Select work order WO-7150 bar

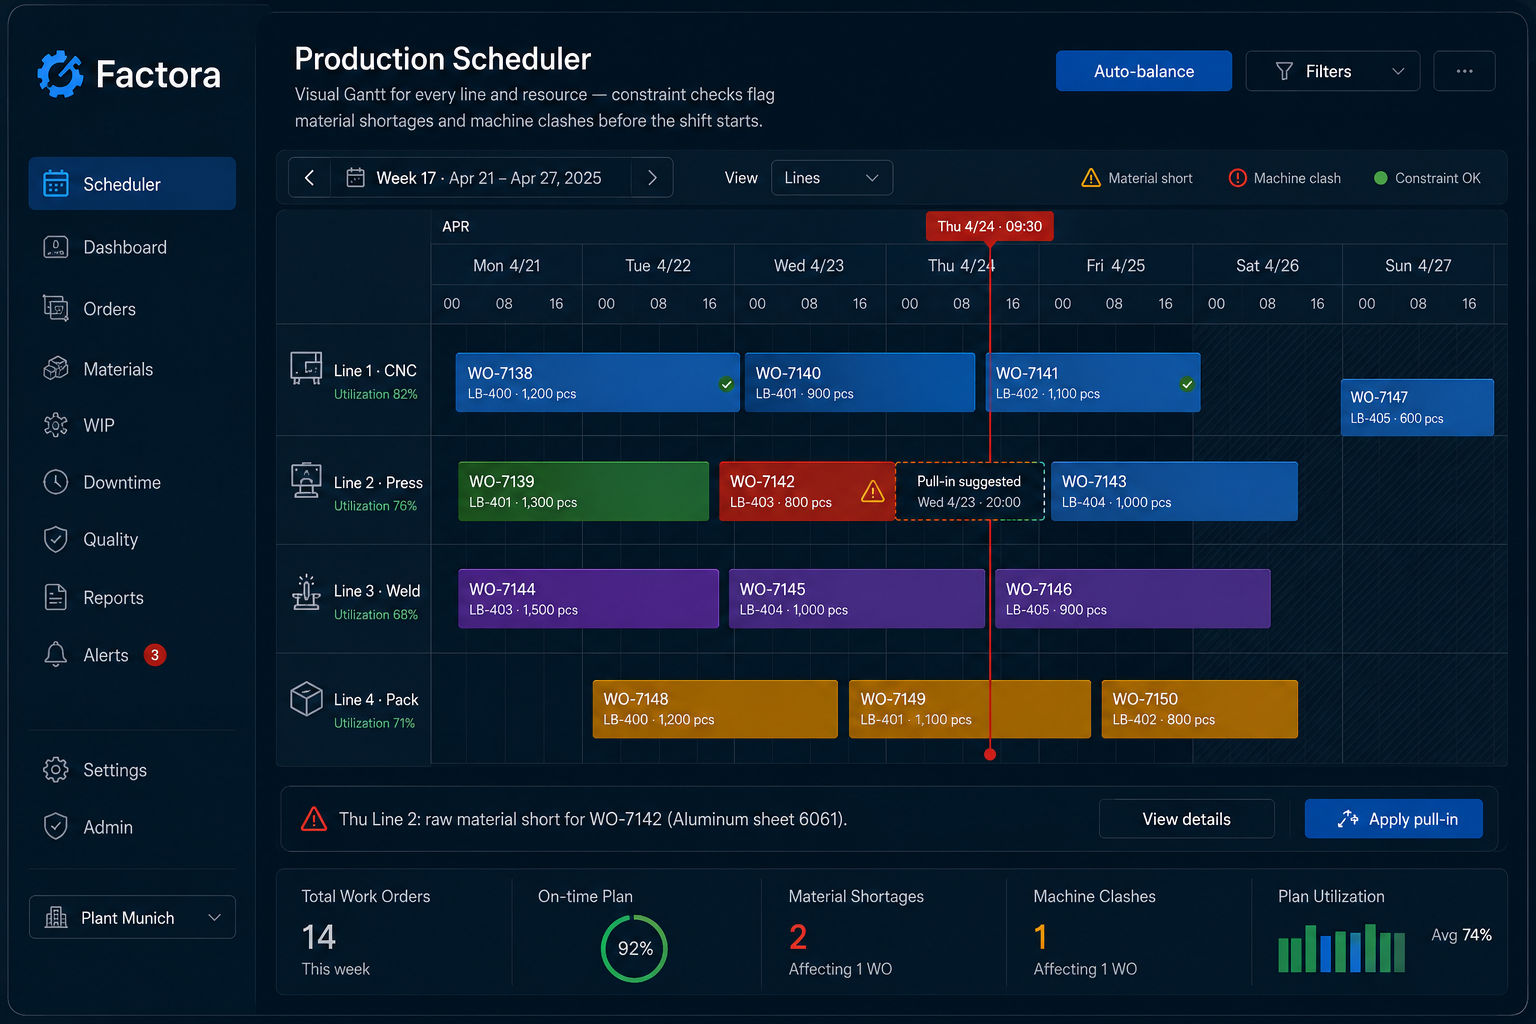pyautogui.click(x=1200, y=709)
